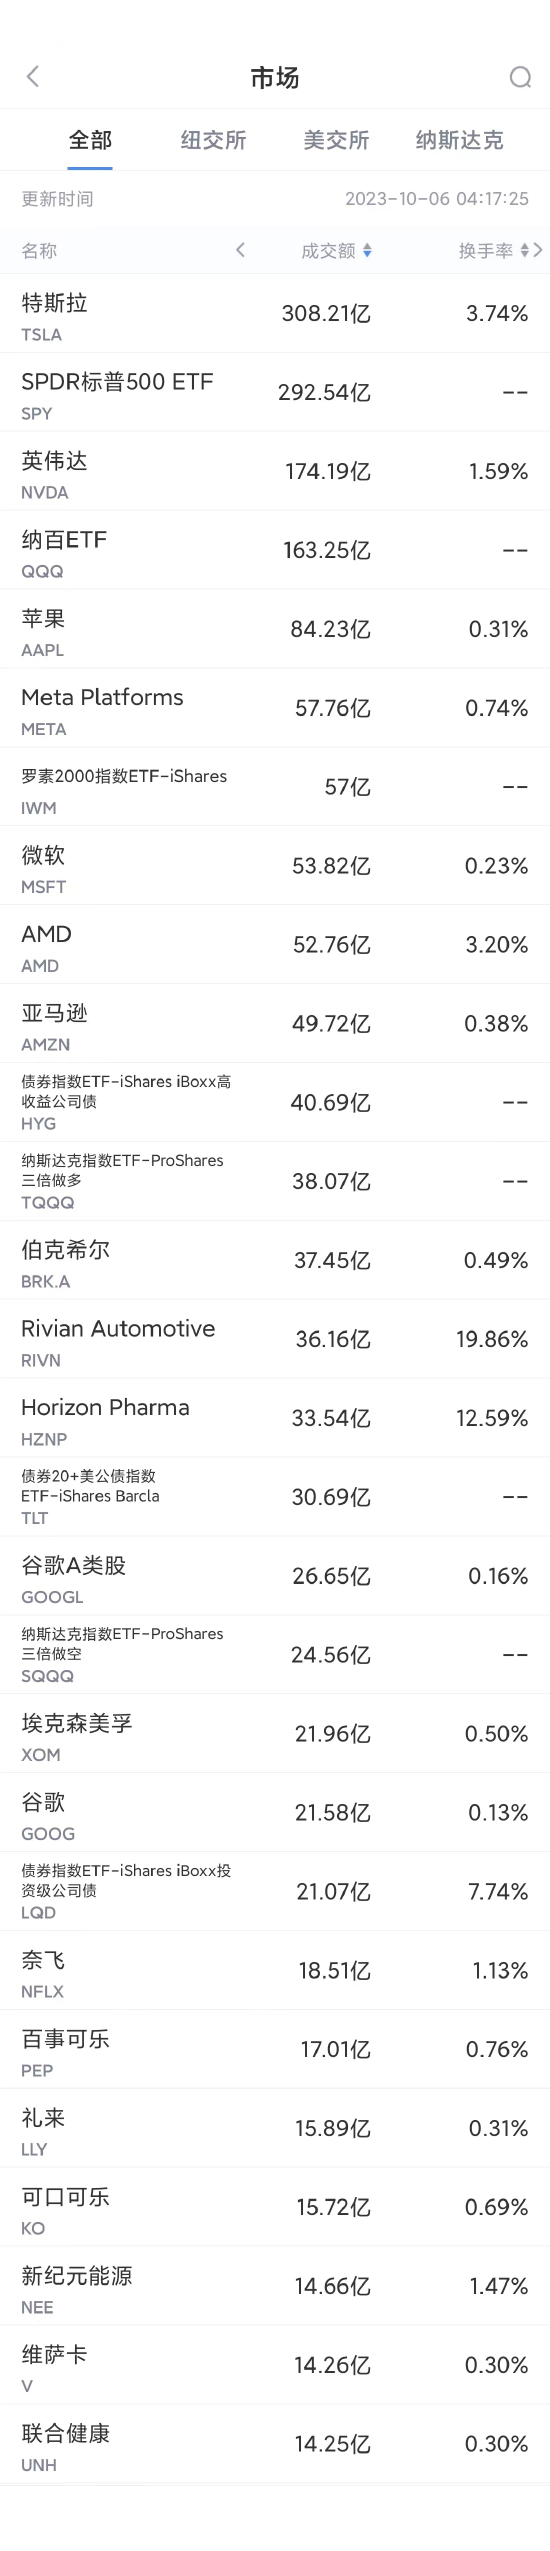Open 联合健康 UNH row

coord(275,2444)
